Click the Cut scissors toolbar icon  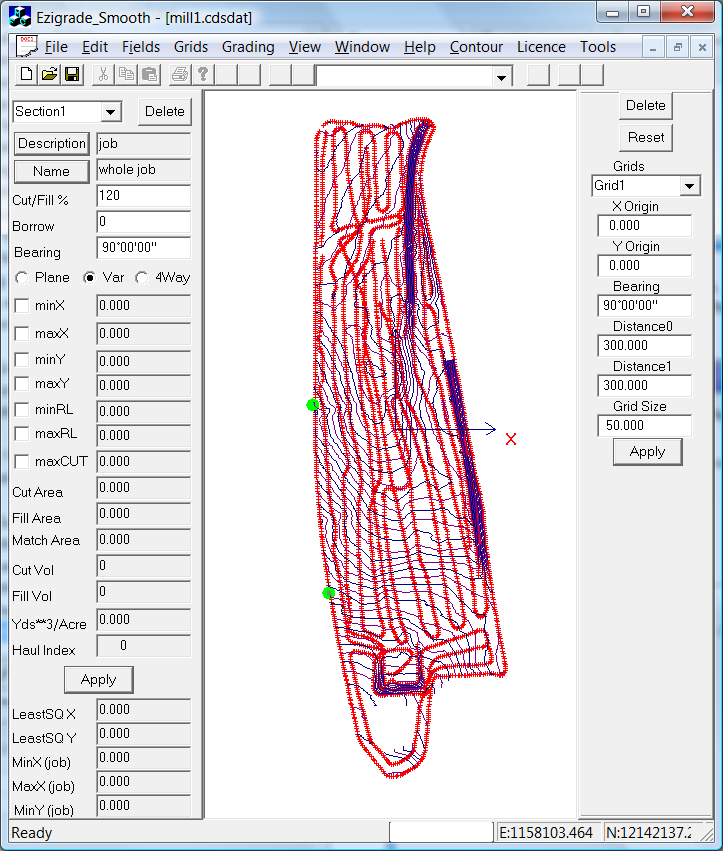[103, 75]
